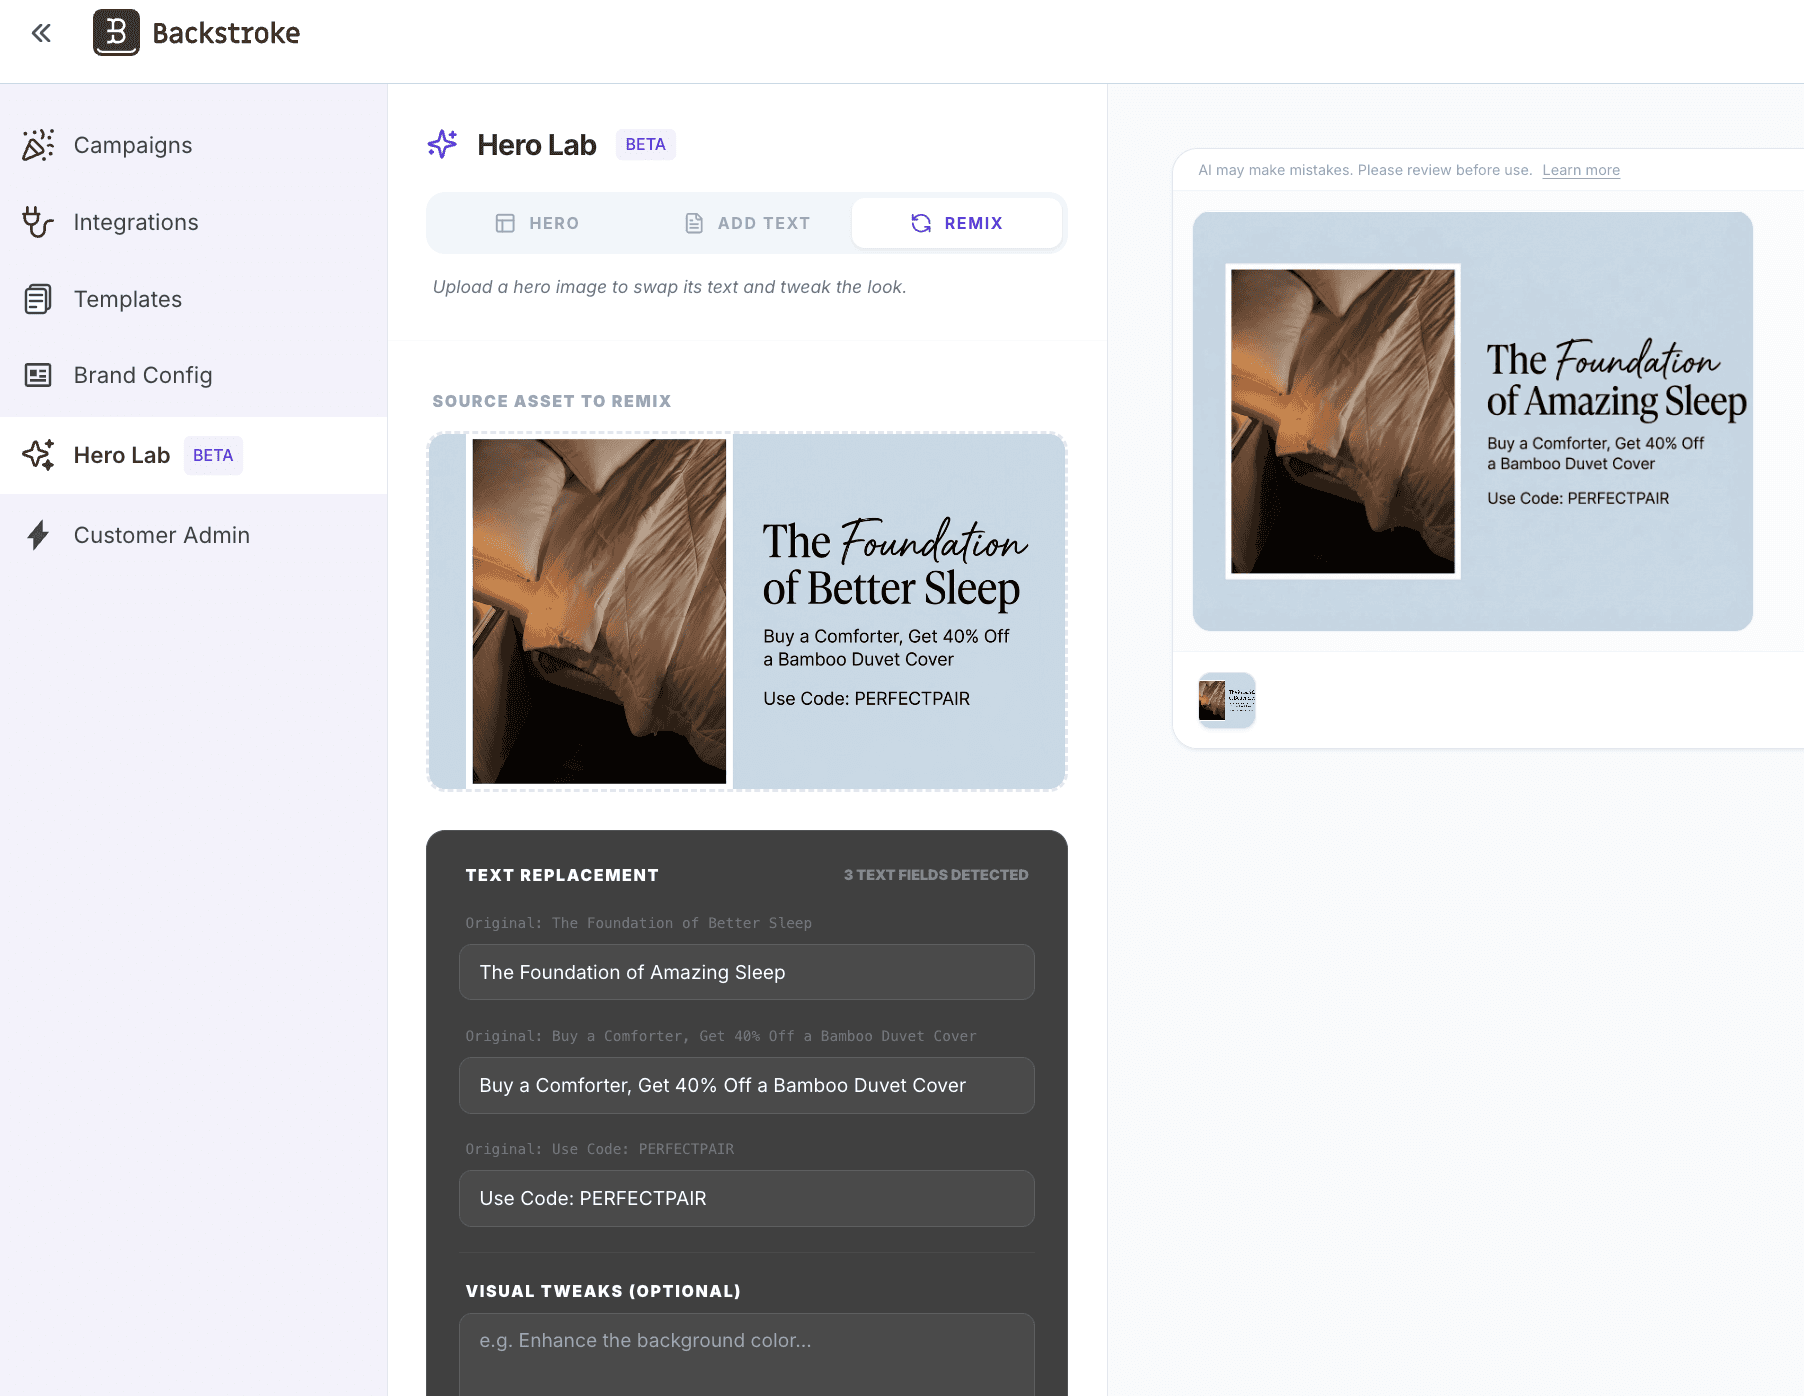1804x1396 pixels.
Task: Click the '3 TEXT FIELDS DETECTED' label
Action: tap(936, 875)
